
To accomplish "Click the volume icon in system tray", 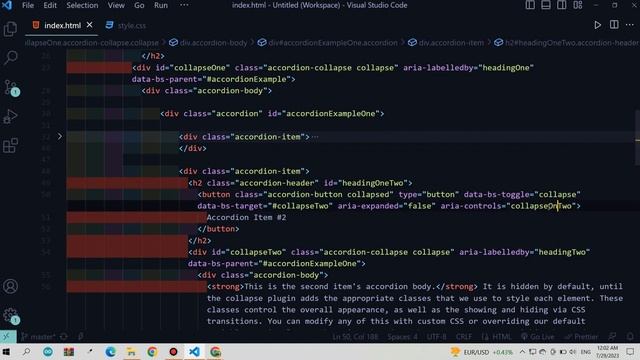I will click(x=573, y=352).
